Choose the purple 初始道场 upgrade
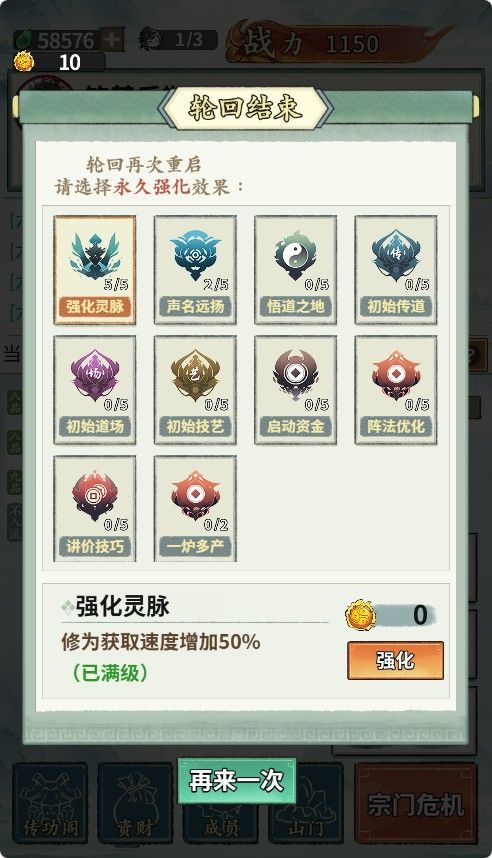This screenshot has width=492, height=858. (x=95, y=390)
